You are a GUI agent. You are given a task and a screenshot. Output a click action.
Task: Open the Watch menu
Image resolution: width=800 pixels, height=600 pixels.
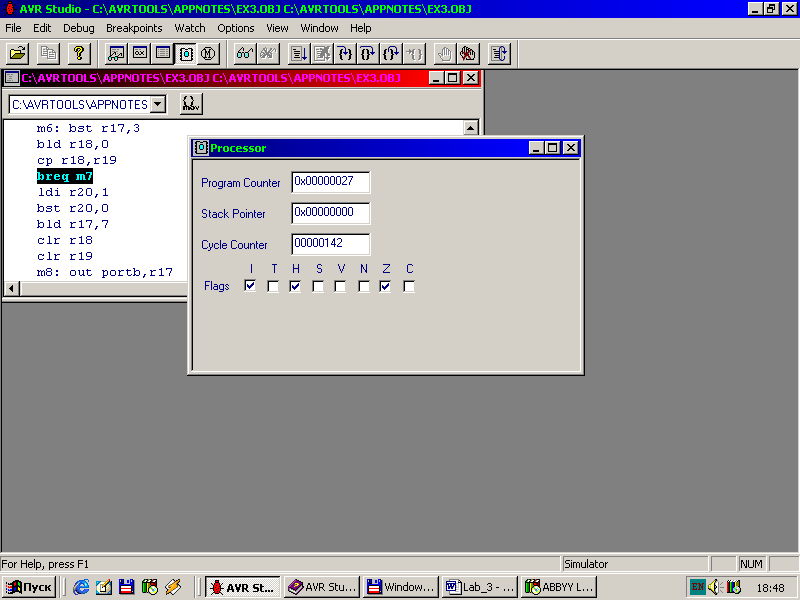click(190, 28)
